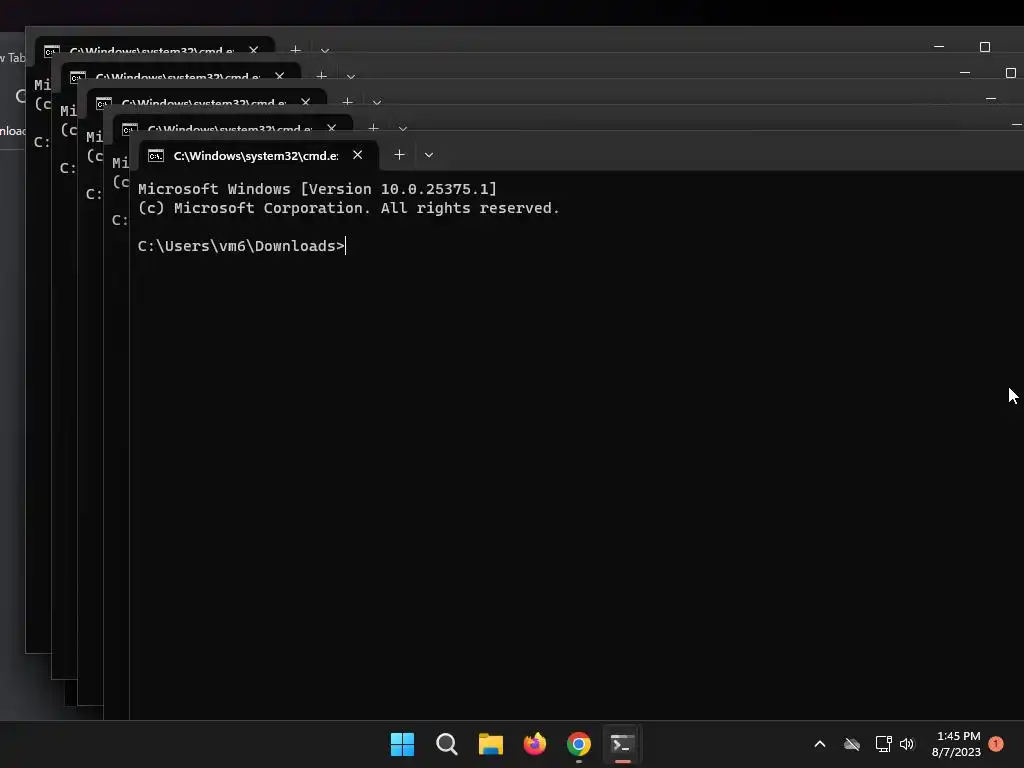Minimize the second-rearmost Terminal window
Screen dimensions: 1024x768
965,72
